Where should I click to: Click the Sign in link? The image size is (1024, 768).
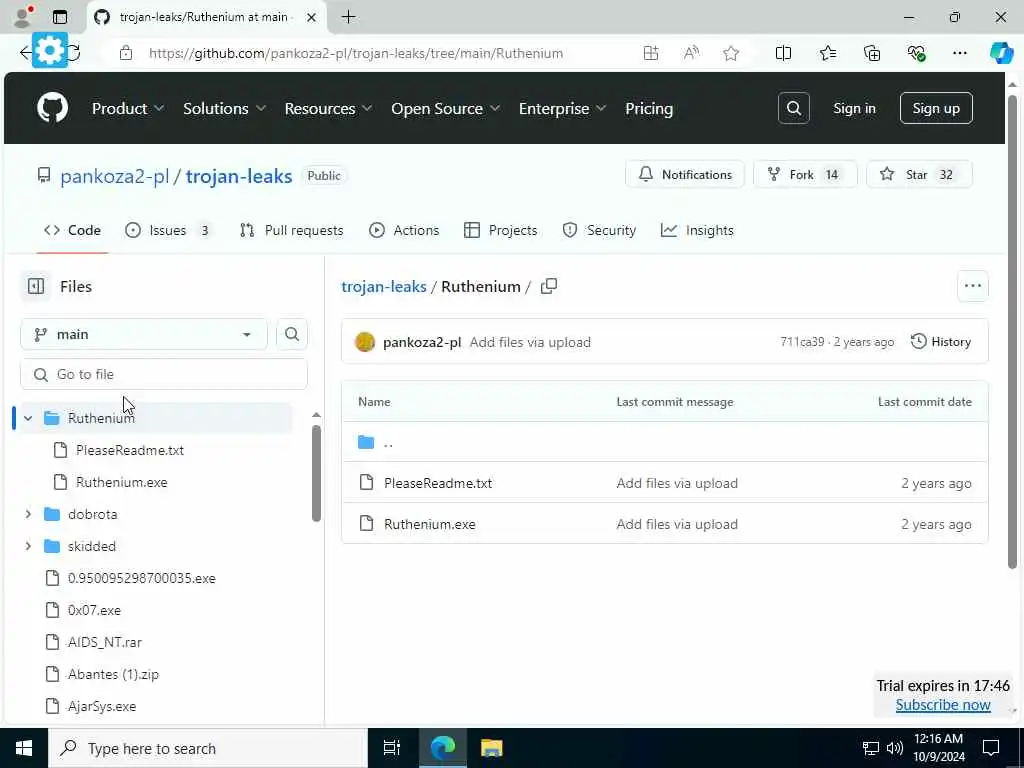[854, 108]
